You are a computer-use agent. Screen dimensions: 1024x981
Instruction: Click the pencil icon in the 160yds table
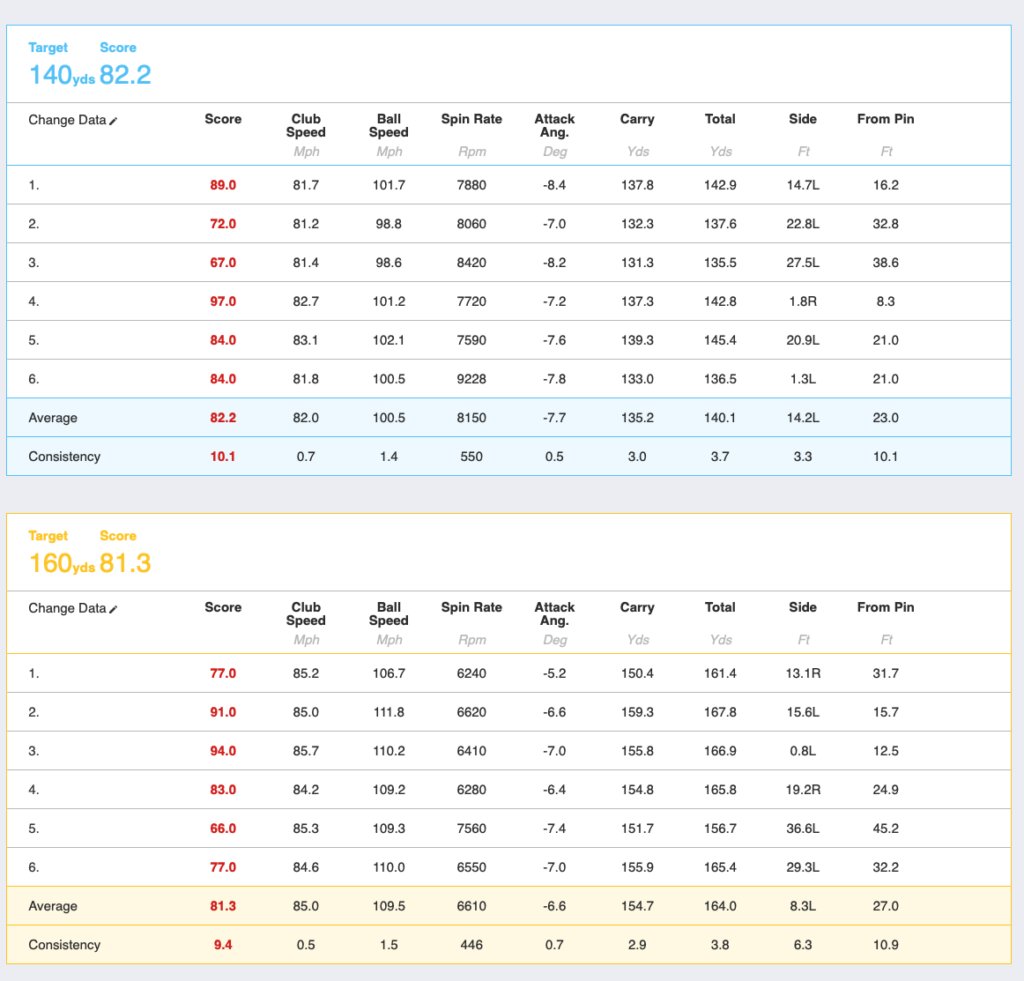[x=113, y=609]
